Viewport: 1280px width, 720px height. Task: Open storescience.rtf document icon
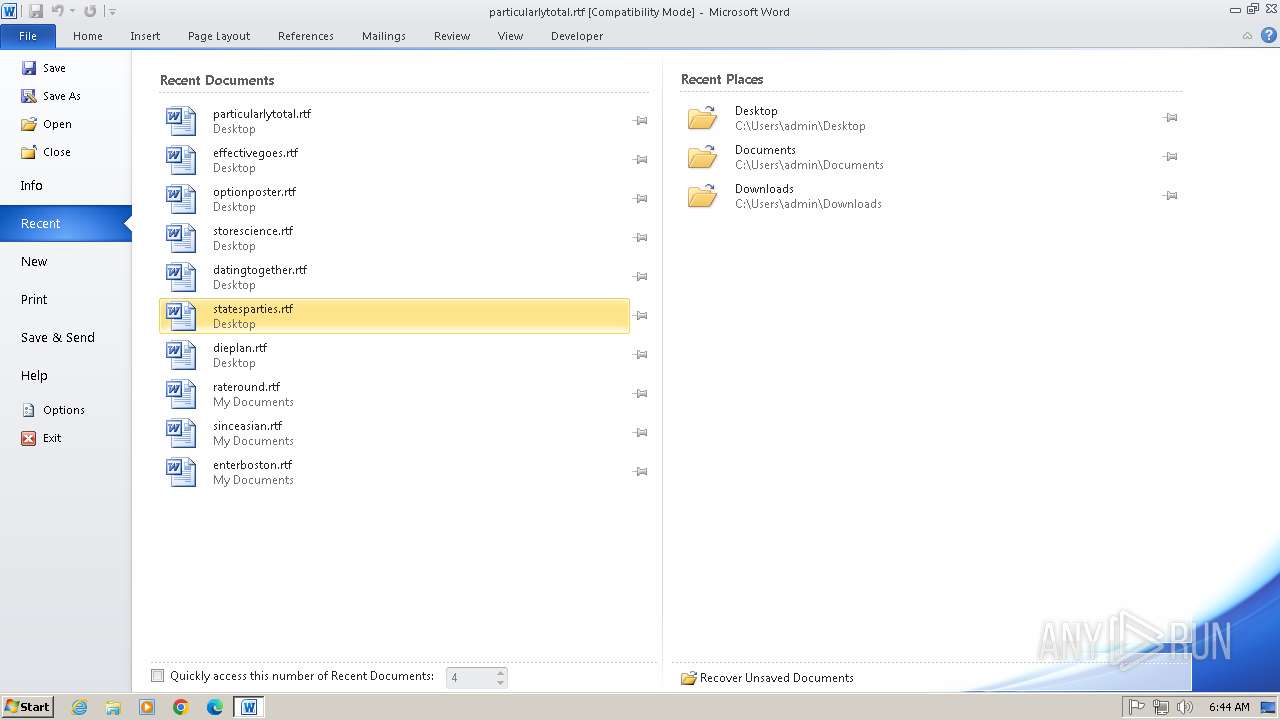[181, 238]
